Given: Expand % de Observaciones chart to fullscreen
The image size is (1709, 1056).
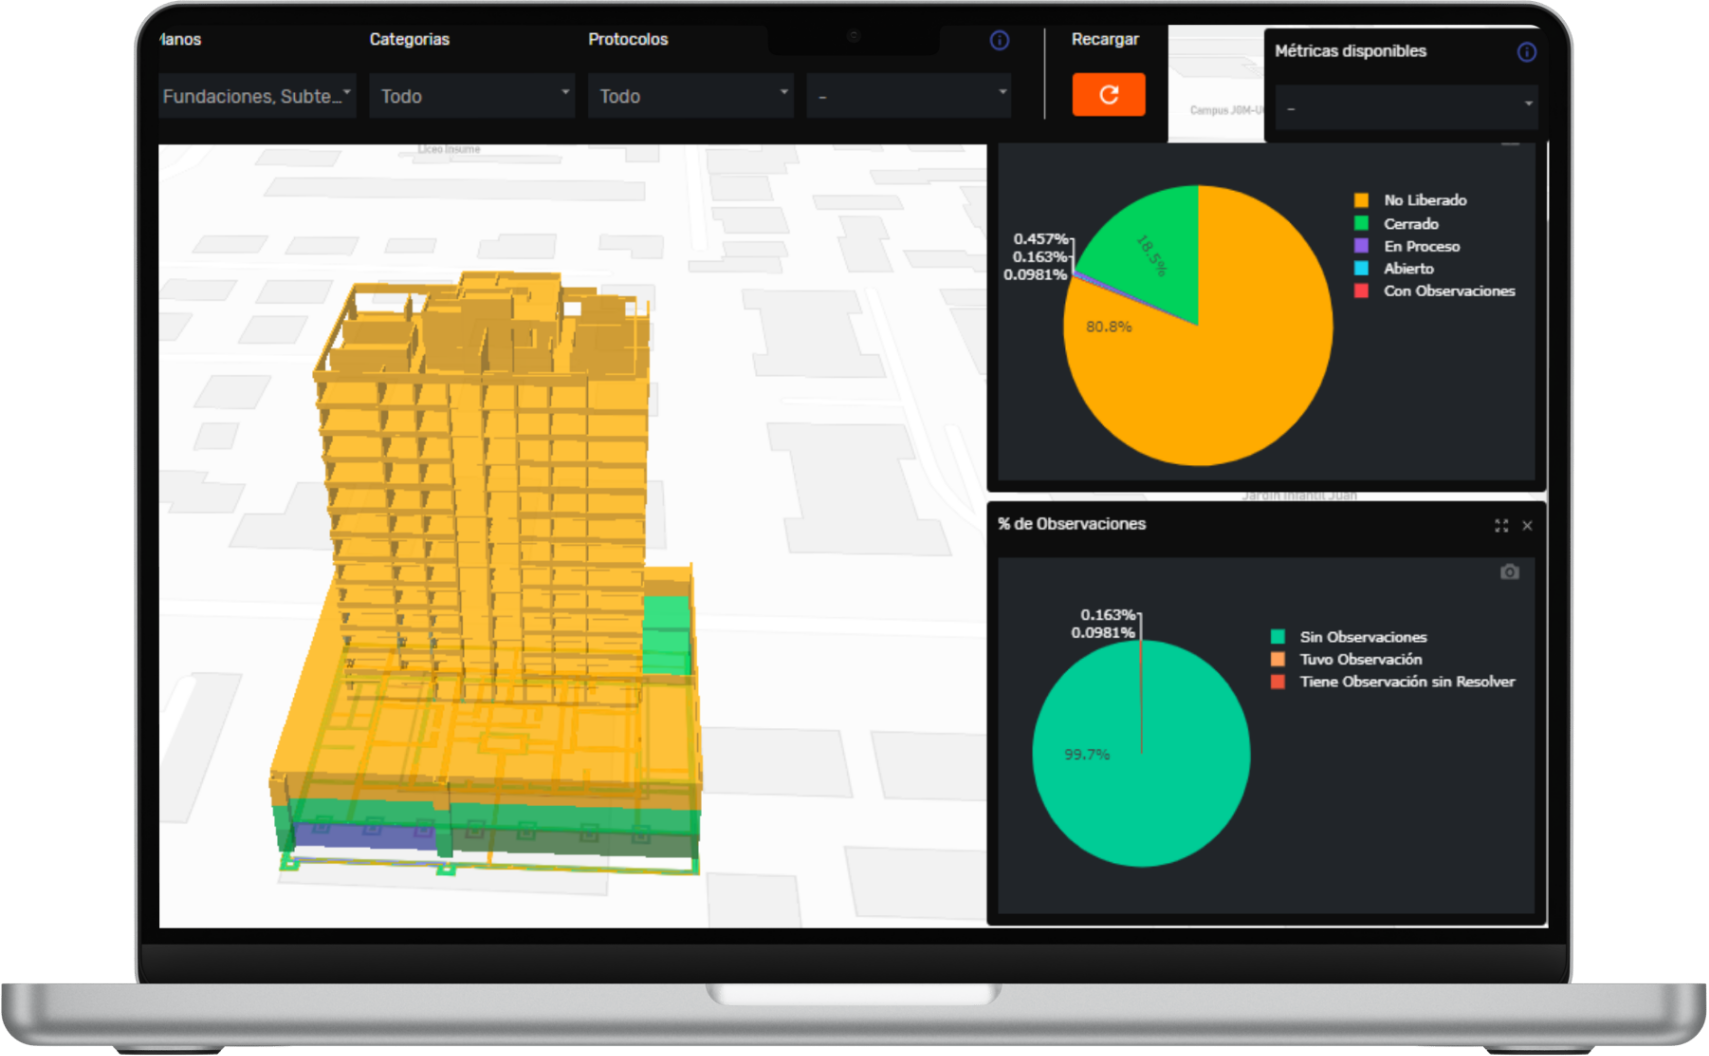Looking at the screenshot, I should (x=1501, y=526).
